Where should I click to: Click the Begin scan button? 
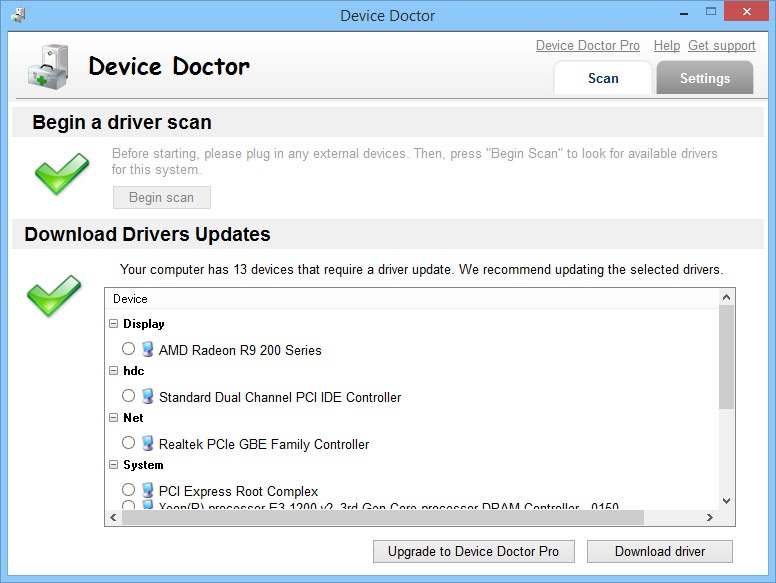(162, 197)
